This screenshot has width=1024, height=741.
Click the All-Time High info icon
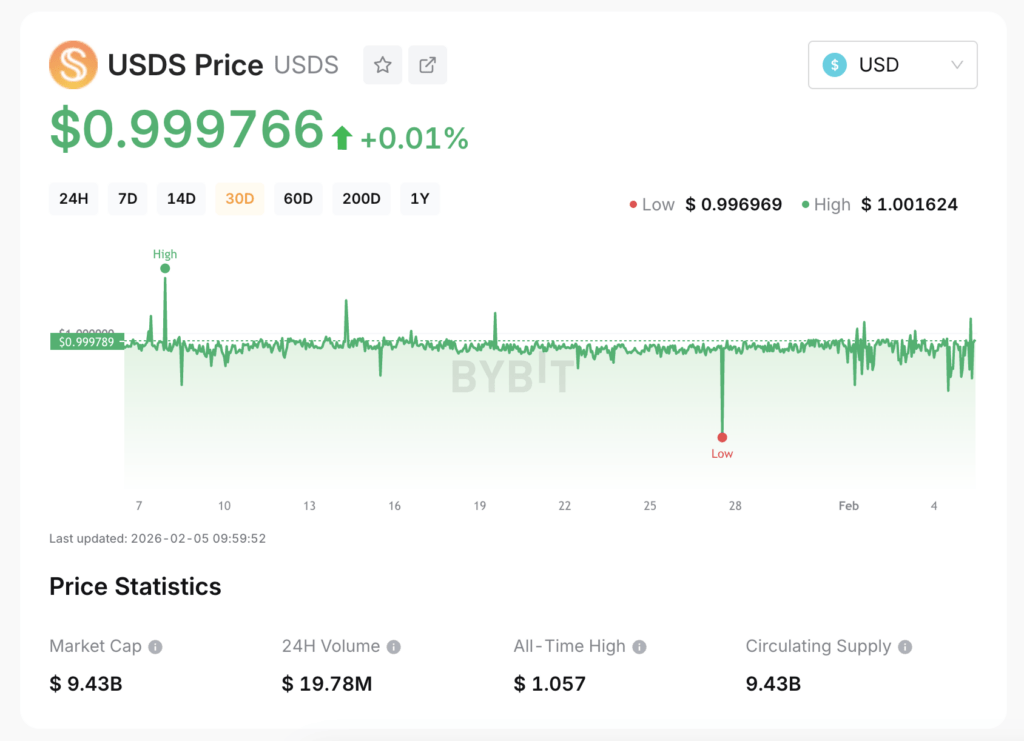(x=637, y=646)
